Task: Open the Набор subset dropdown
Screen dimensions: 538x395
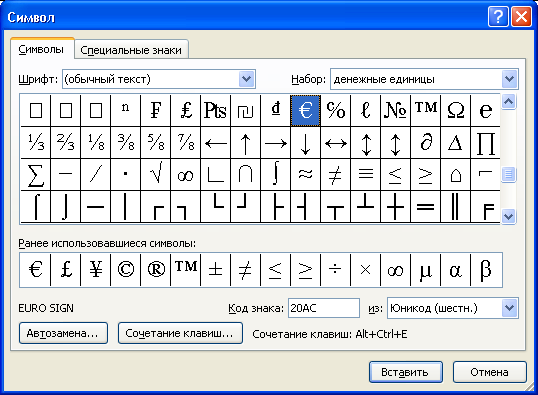Action: [510, 79]
